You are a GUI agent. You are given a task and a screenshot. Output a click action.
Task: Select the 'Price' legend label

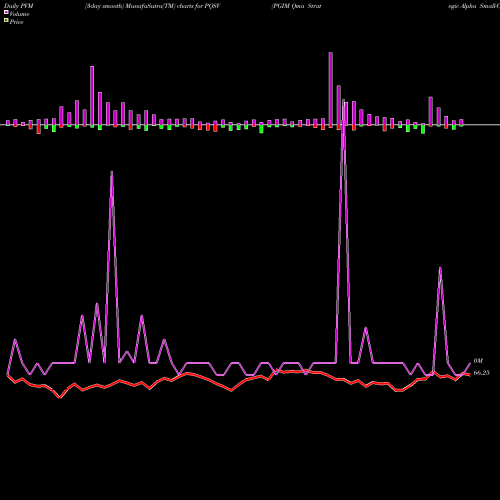tap(16, 22)
